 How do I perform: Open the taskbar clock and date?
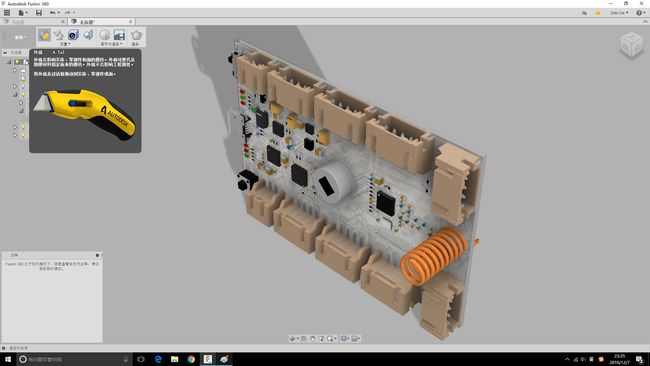click(x=620, y=359)
